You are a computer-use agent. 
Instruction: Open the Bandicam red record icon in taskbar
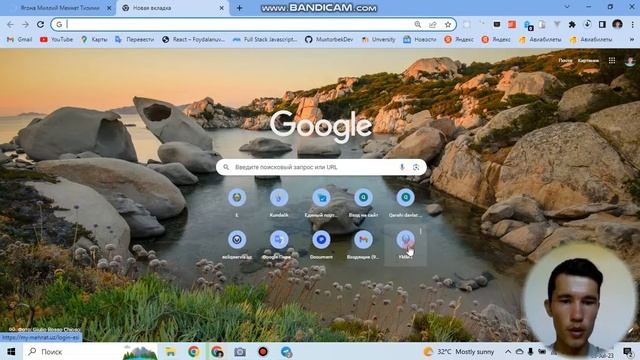[263, 351]
